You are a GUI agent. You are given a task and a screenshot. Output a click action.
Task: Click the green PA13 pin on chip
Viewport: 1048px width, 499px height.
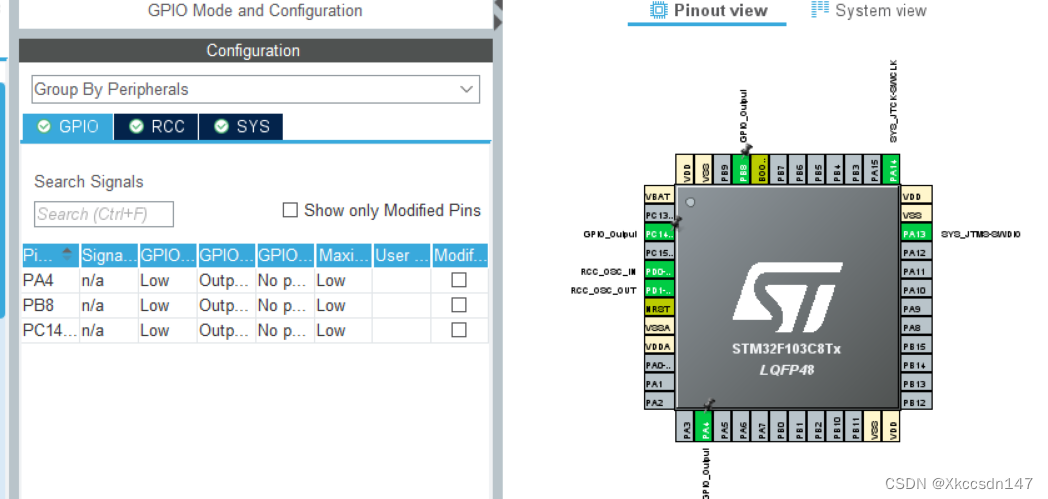[916, 234]
